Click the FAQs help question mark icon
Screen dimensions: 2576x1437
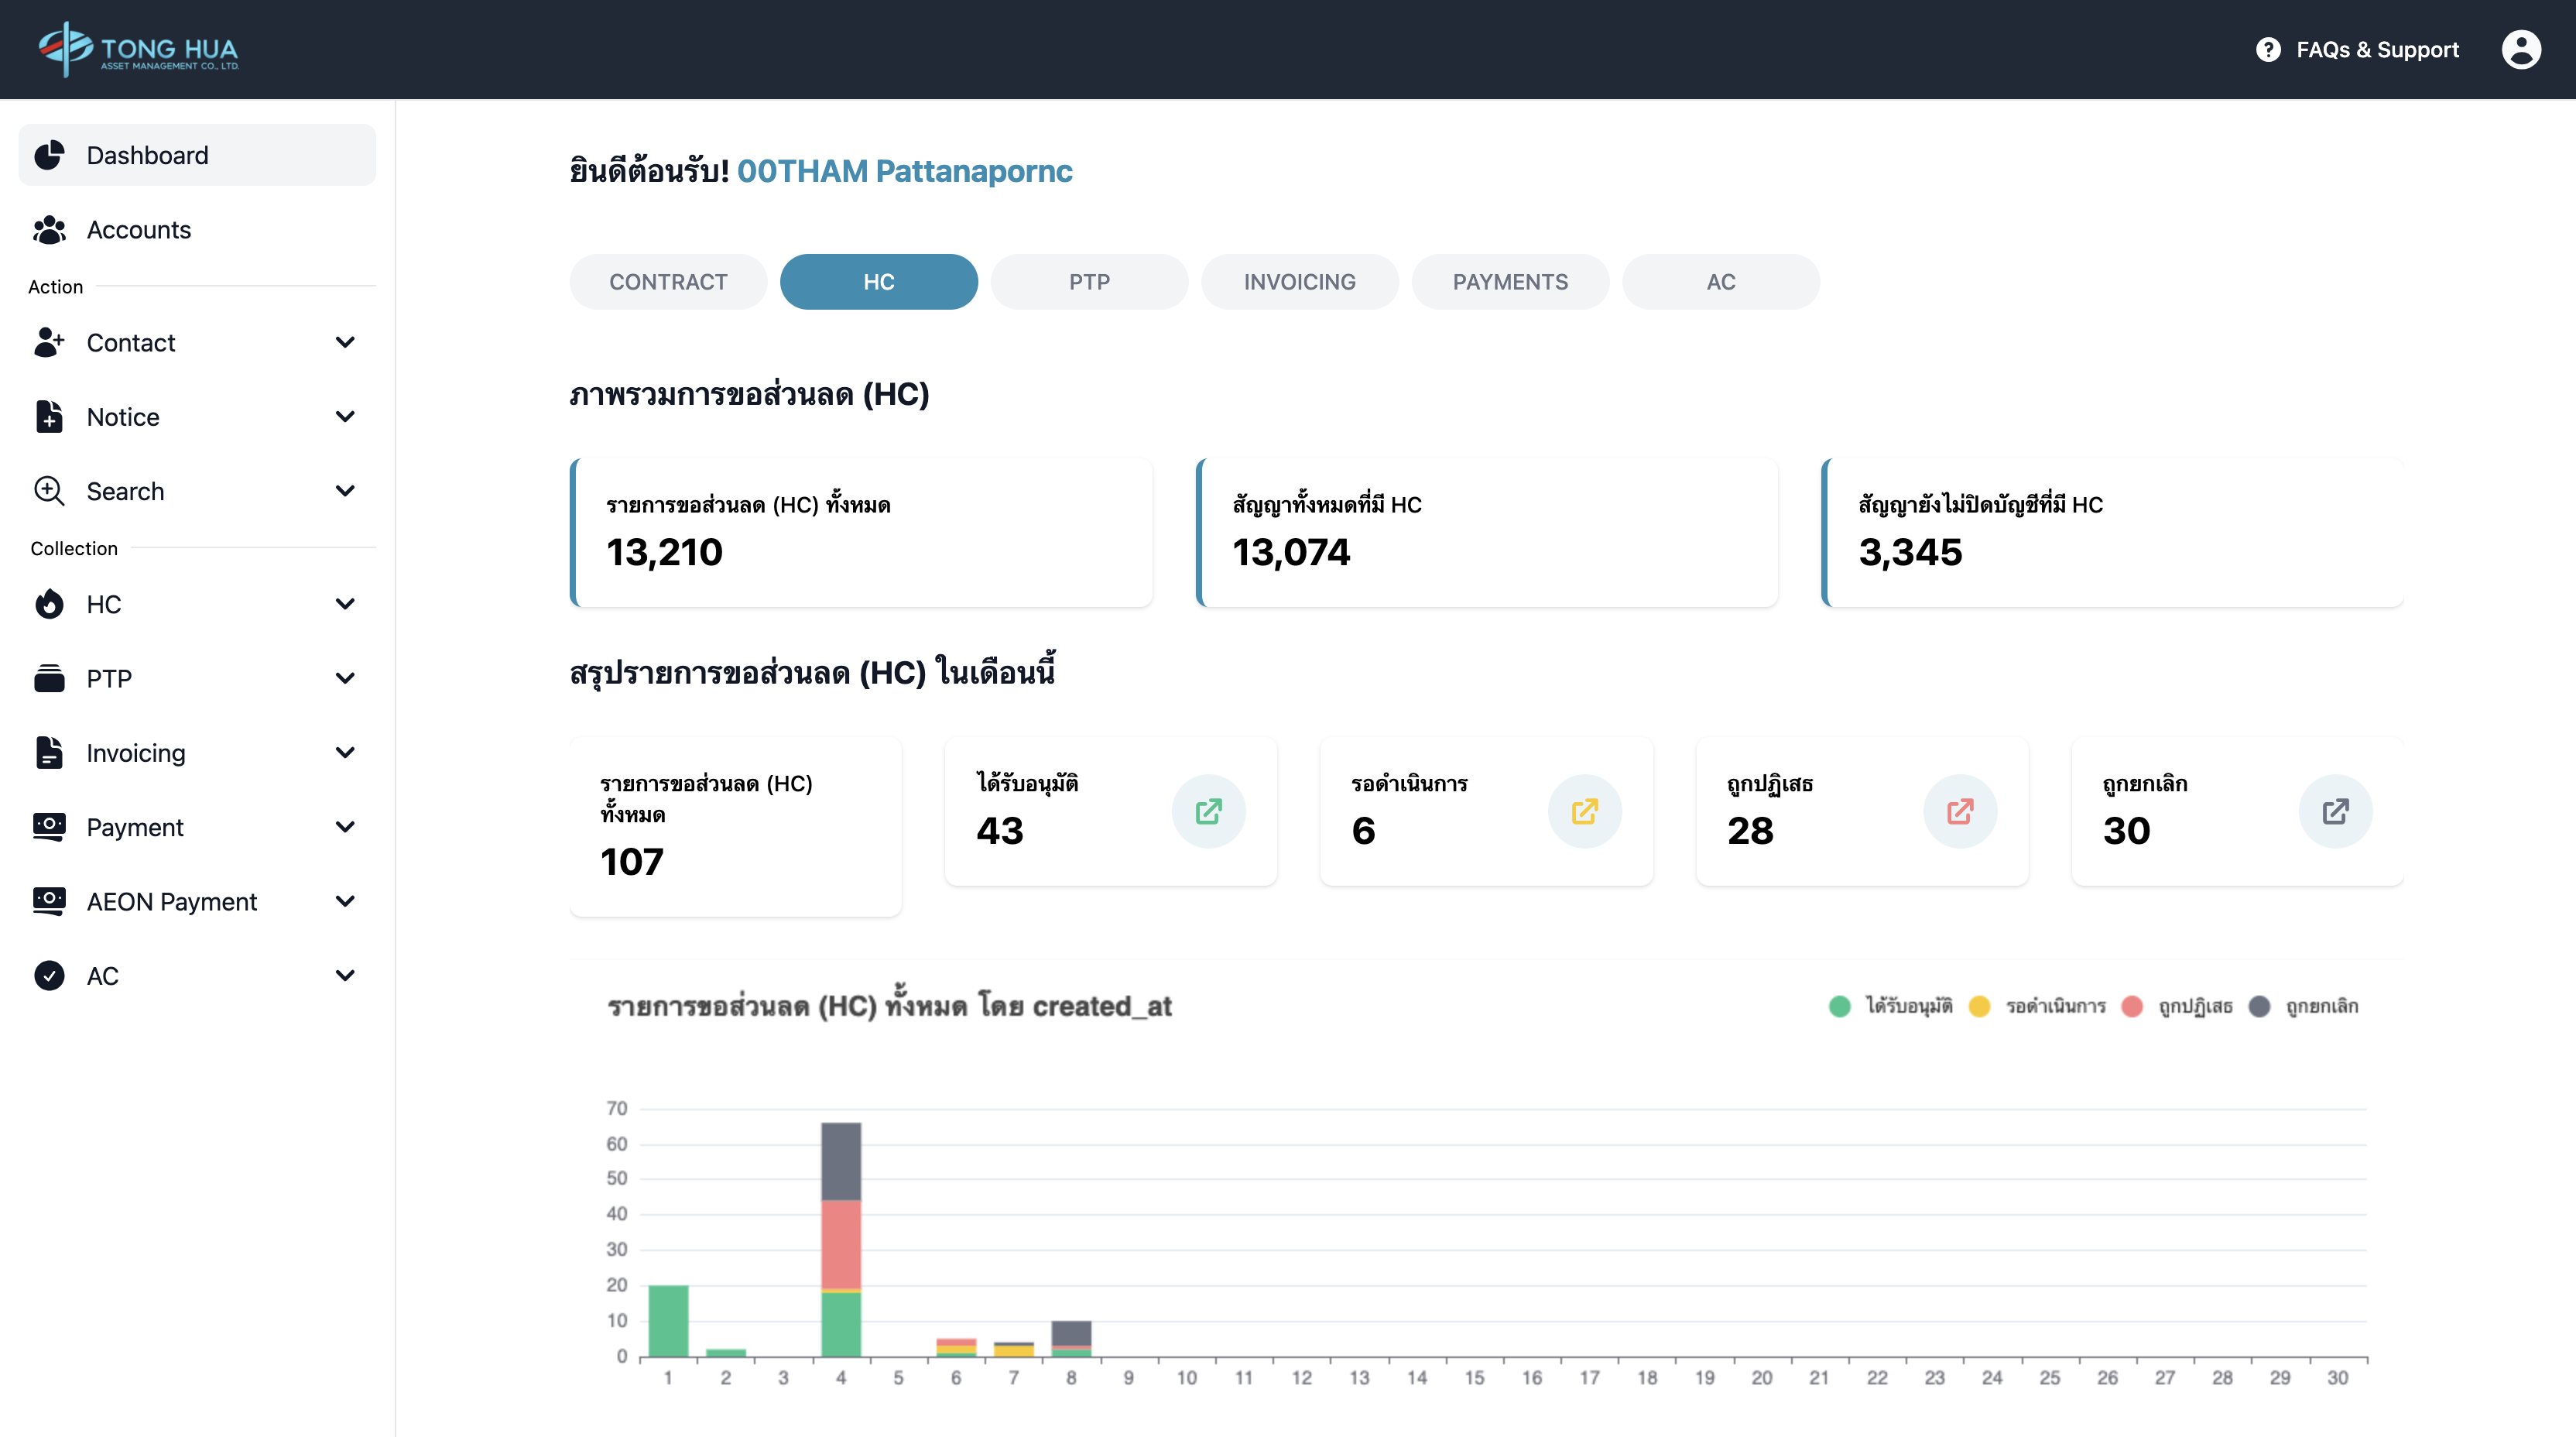point(2268,49)
